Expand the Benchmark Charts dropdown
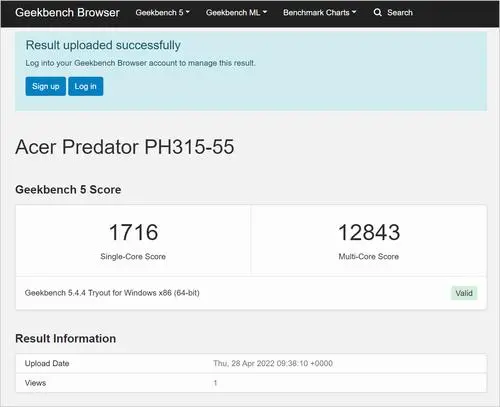 point(320,13)
